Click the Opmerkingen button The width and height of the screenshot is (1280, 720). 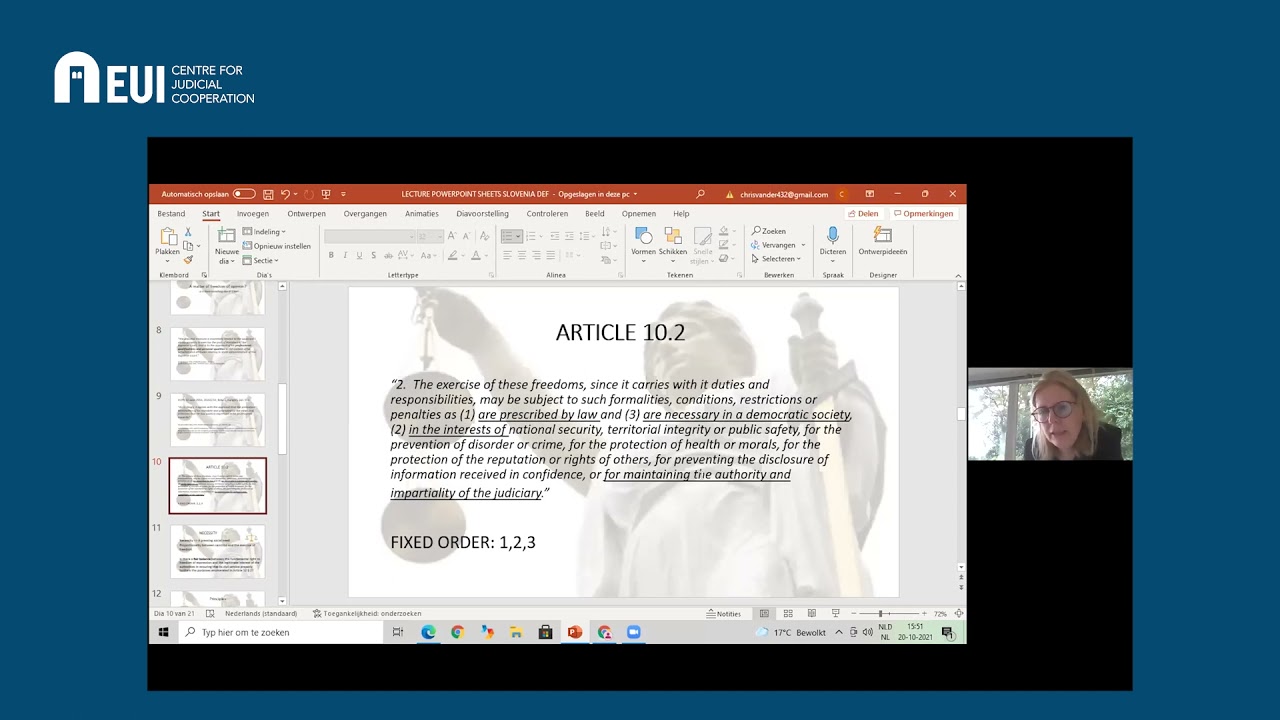[x=923, y=213]
